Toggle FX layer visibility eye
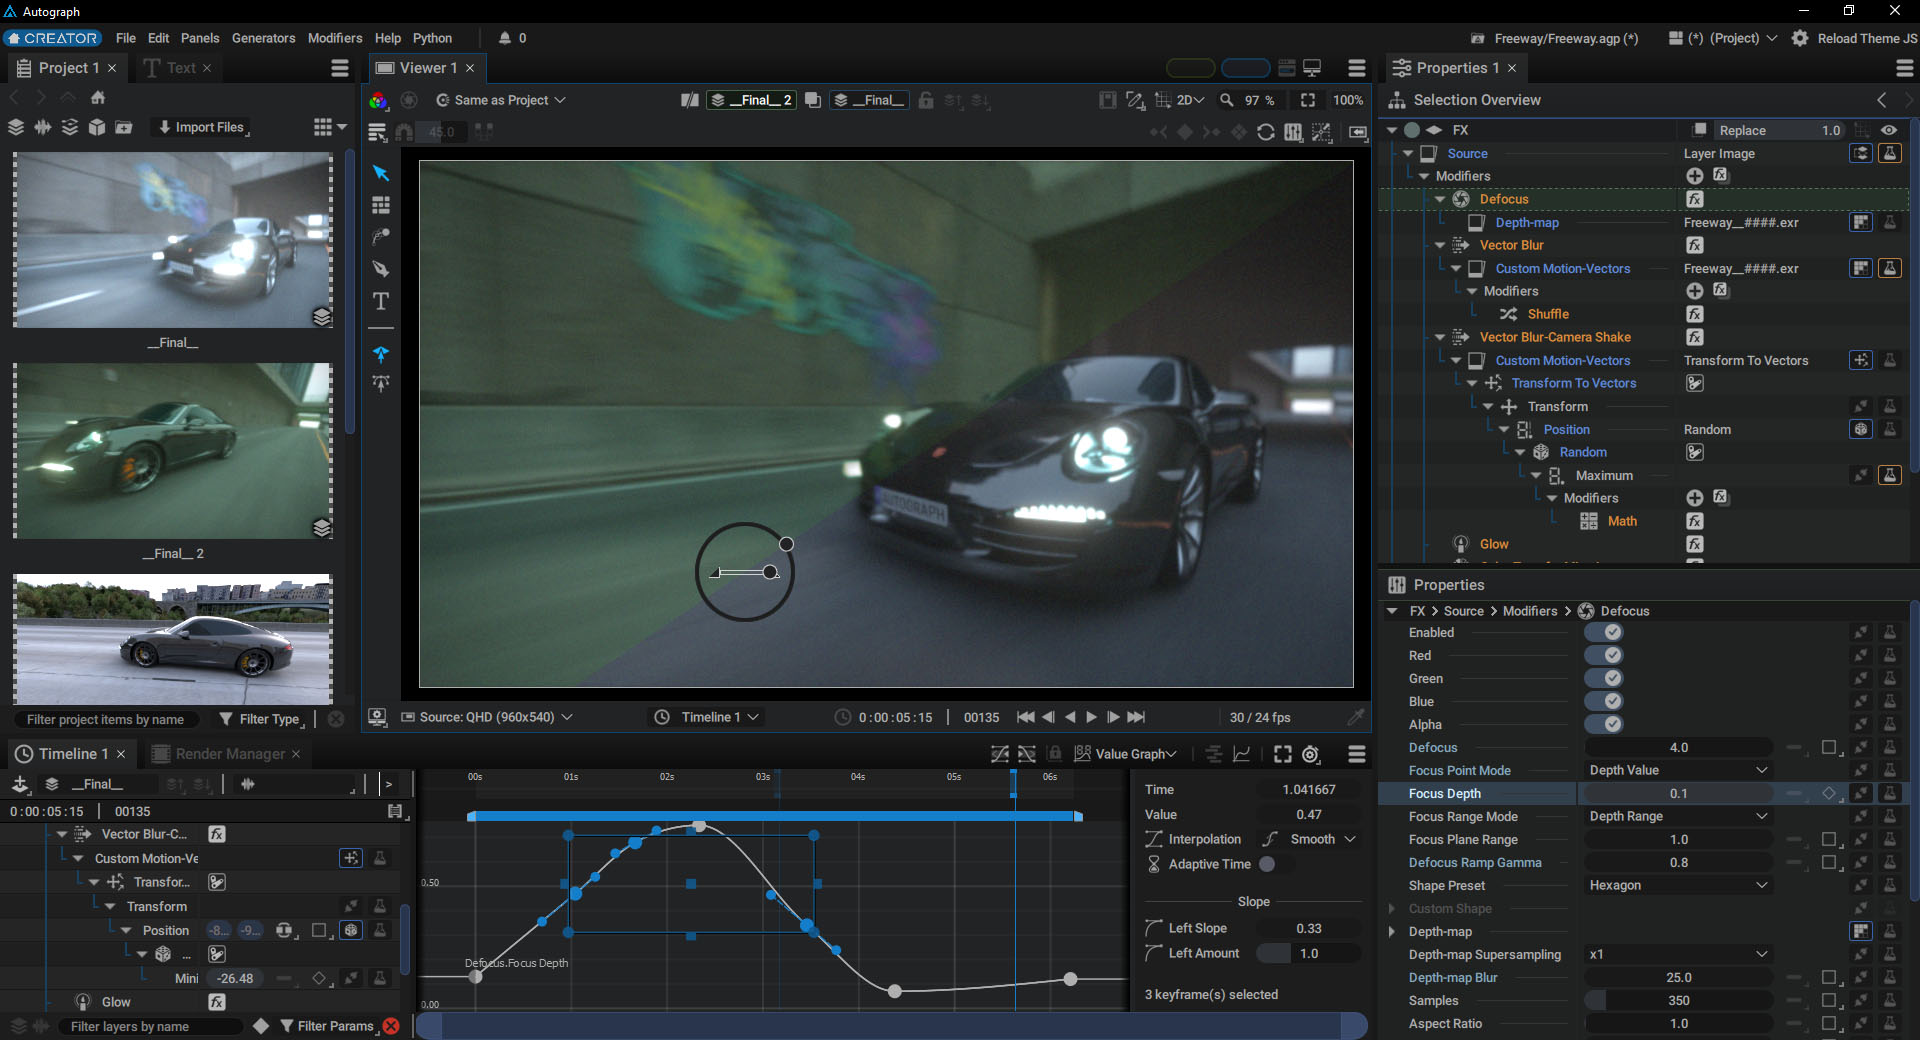 click(1889, 130)
